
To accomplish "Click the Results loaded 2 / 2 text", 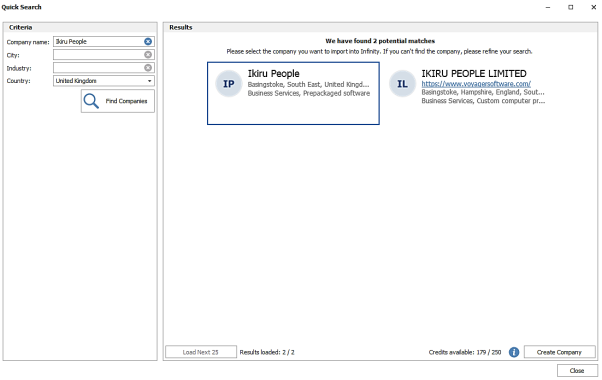I will click(267, 352).
